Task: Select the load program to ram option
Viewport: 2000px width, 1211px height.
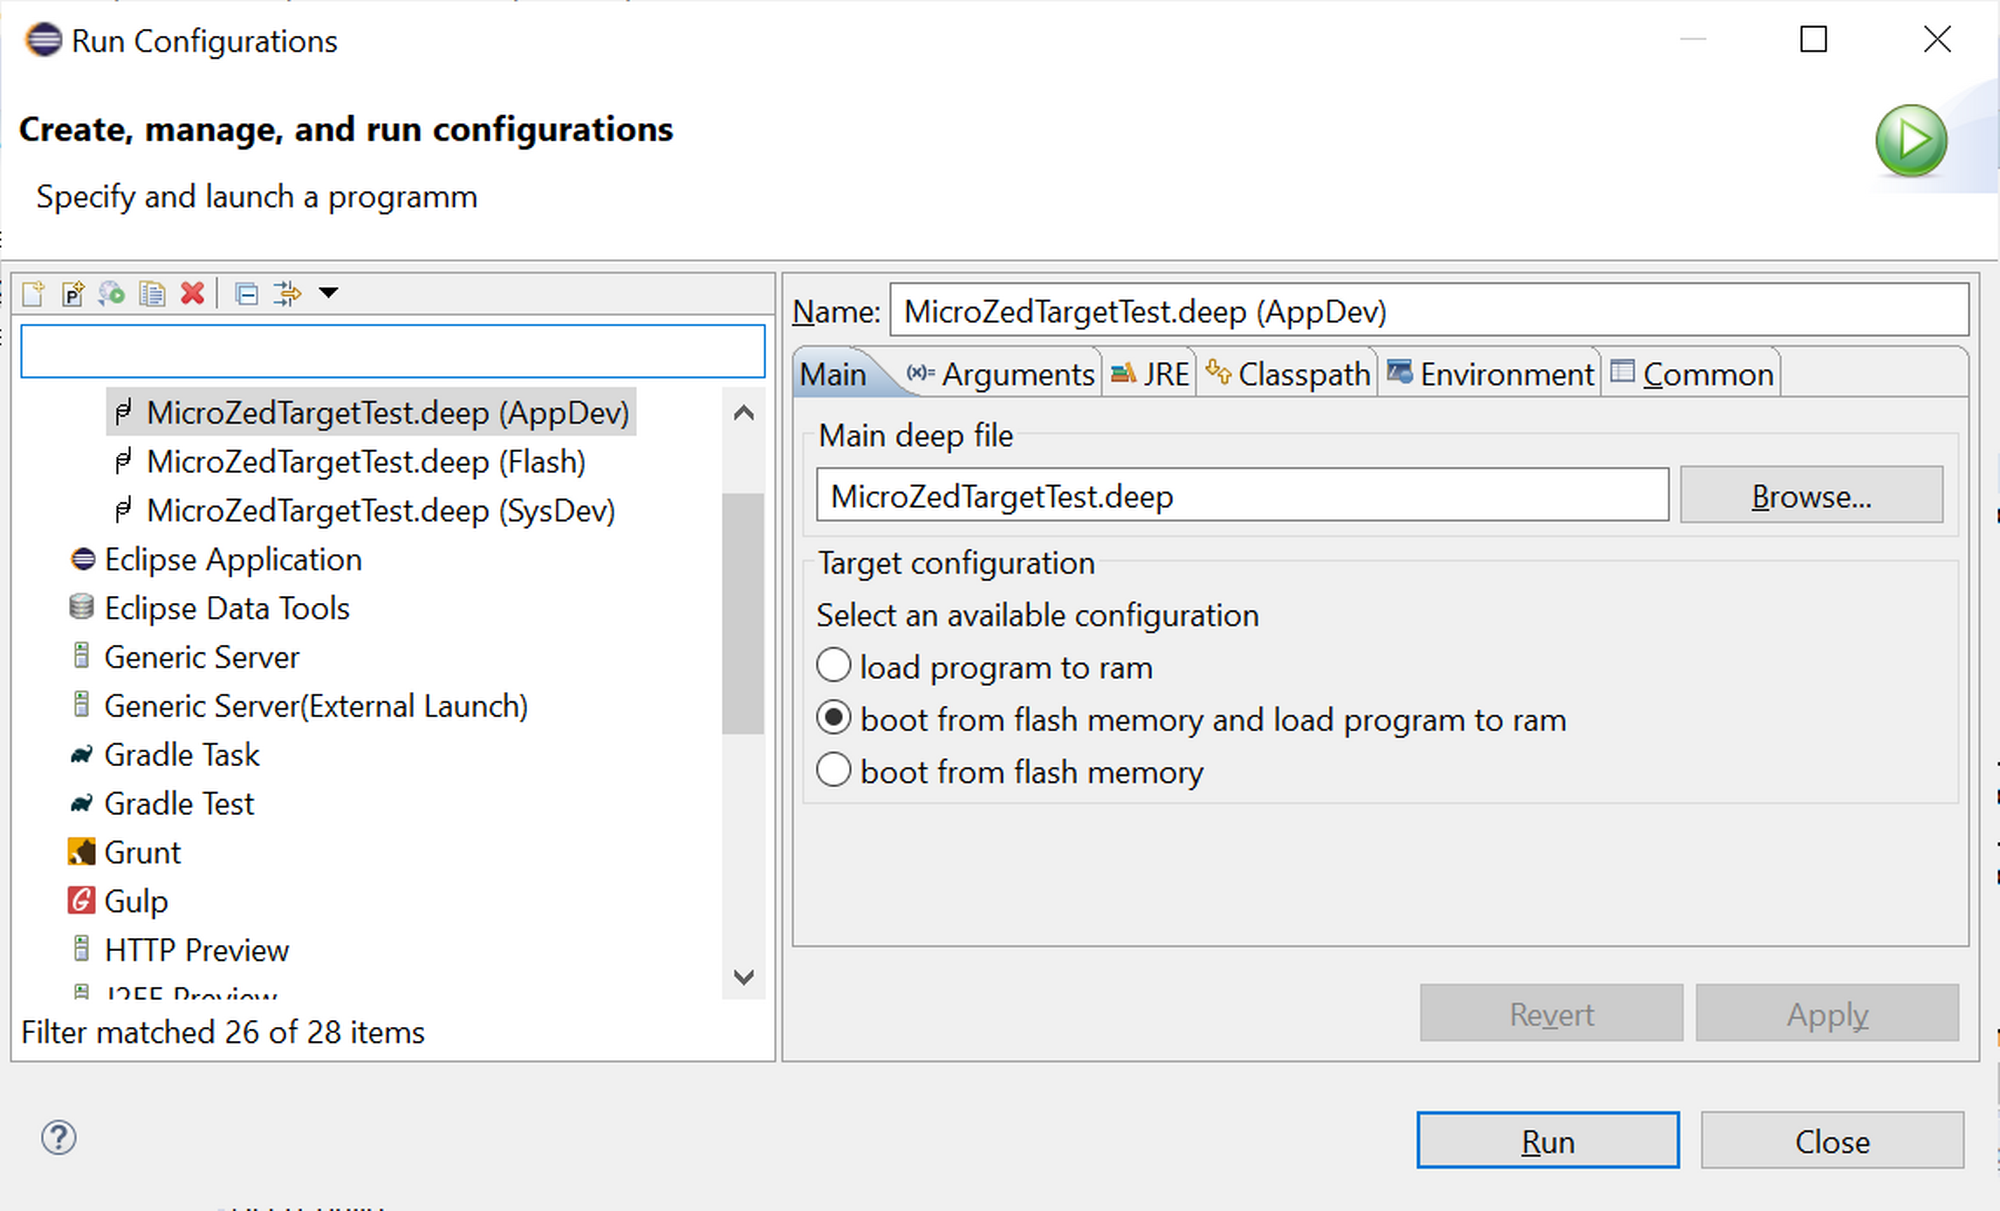Action: [834, 666]
